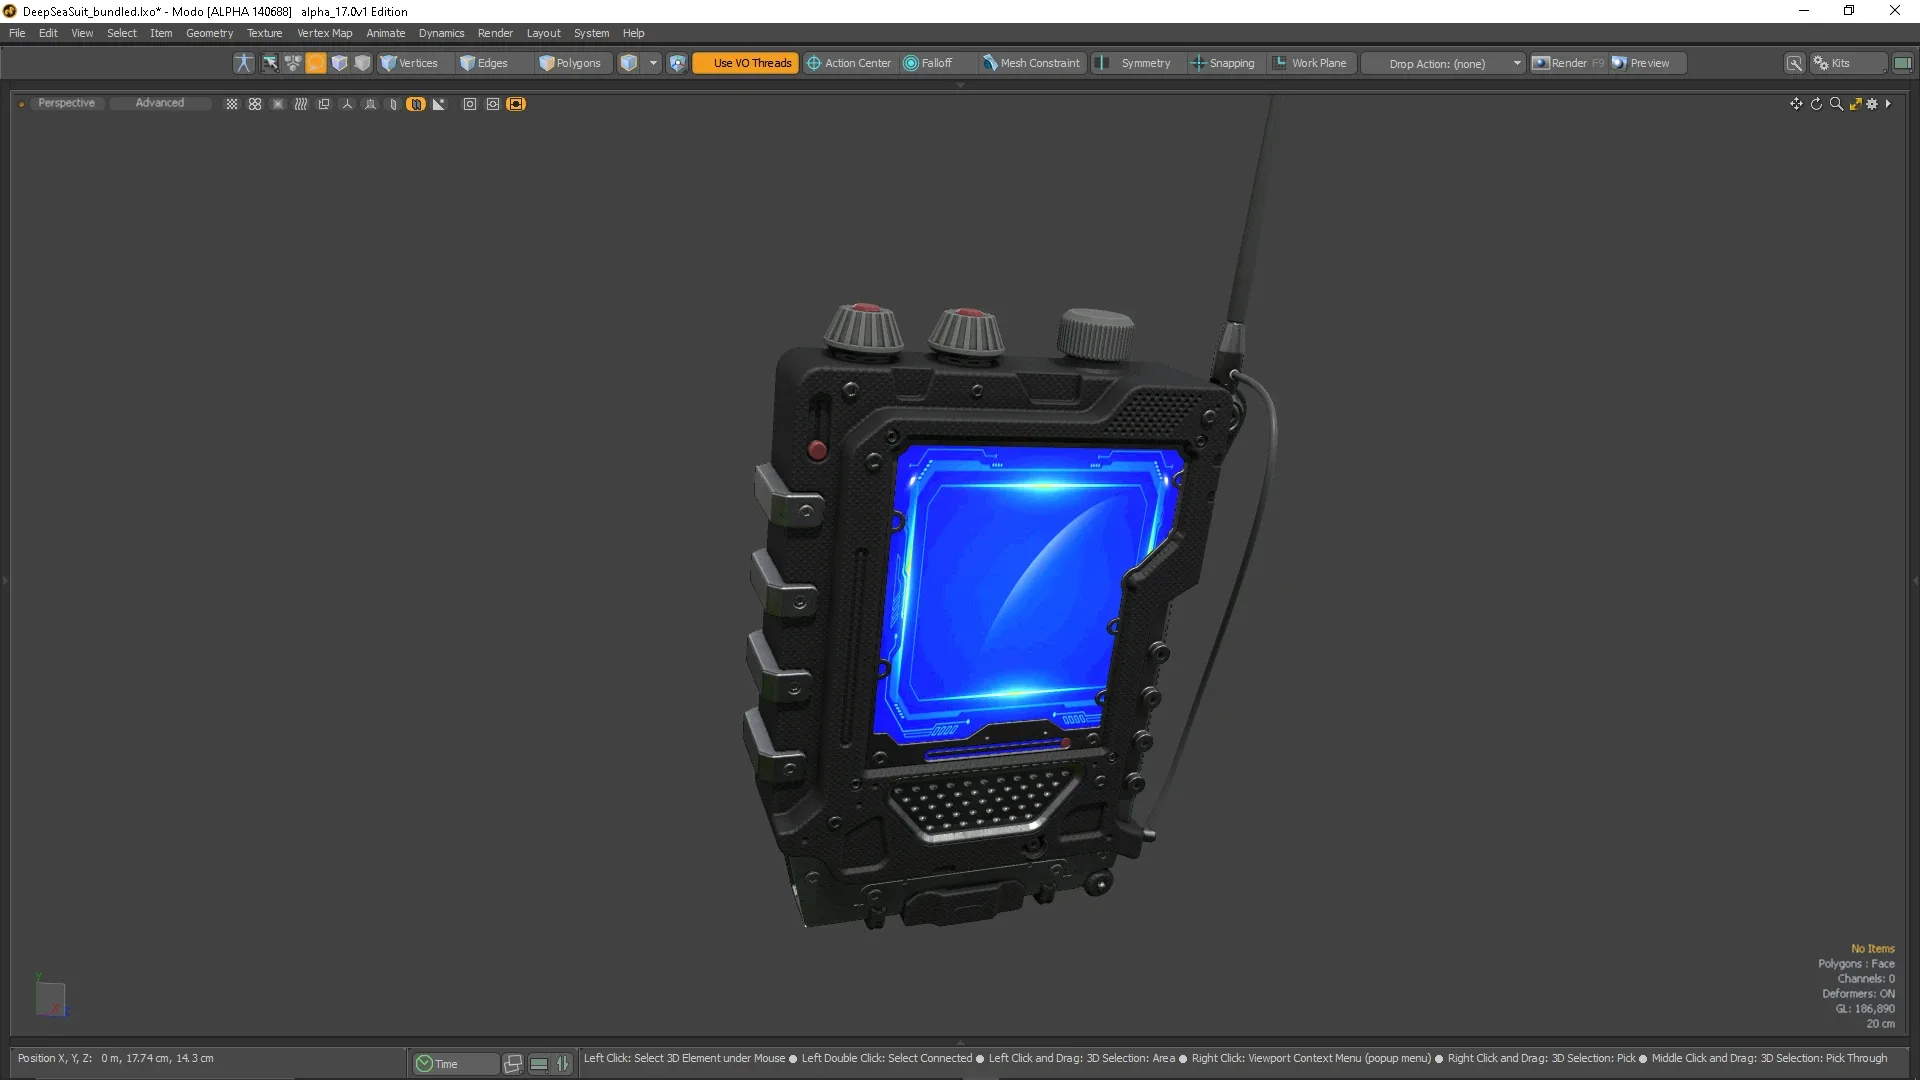Click the second square target viewport icon
Screen dimensions: 1920x1080
(x=493, y=104)
